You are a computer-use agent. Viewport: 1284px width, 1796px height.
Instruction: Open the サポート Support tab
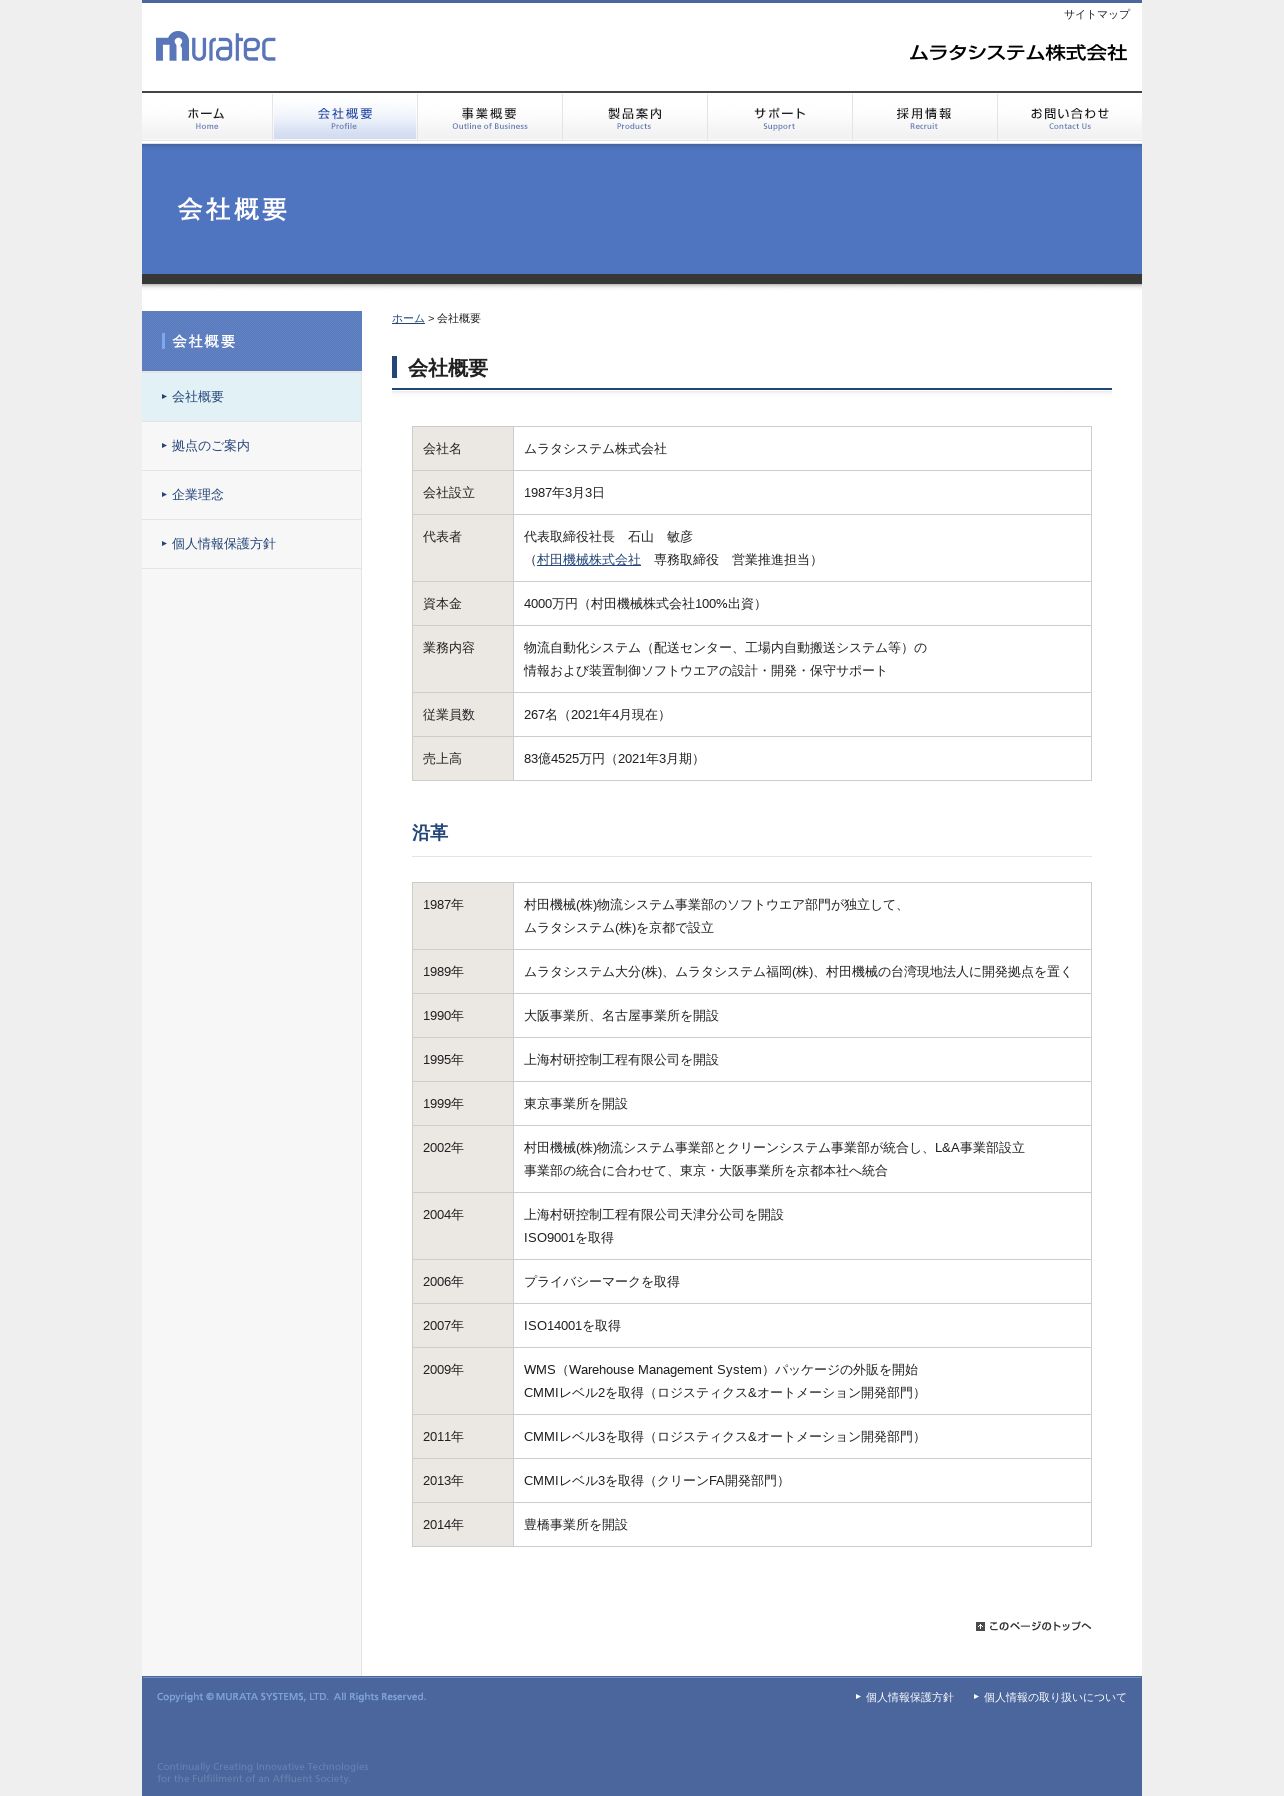tap(780, 117)
